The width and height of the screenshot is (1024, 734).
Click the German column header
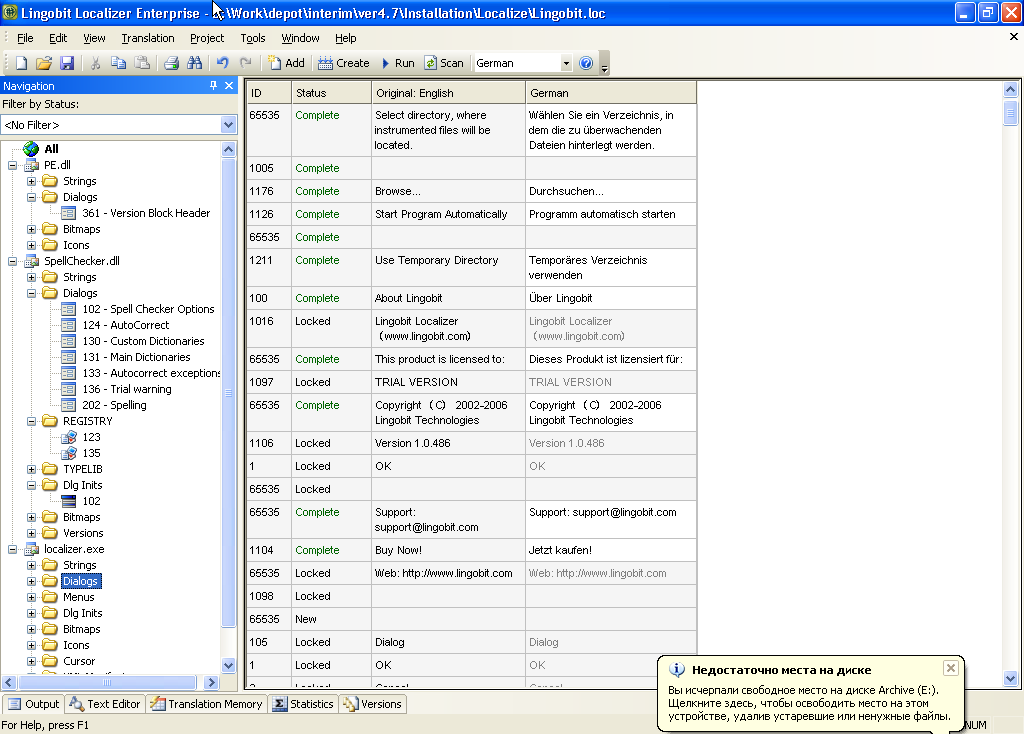point(611,93)
